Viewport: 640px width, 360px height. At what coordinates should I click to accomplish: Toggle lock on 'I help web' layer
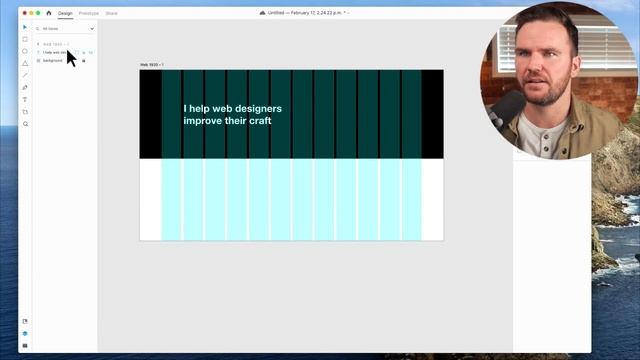(84, 53)
